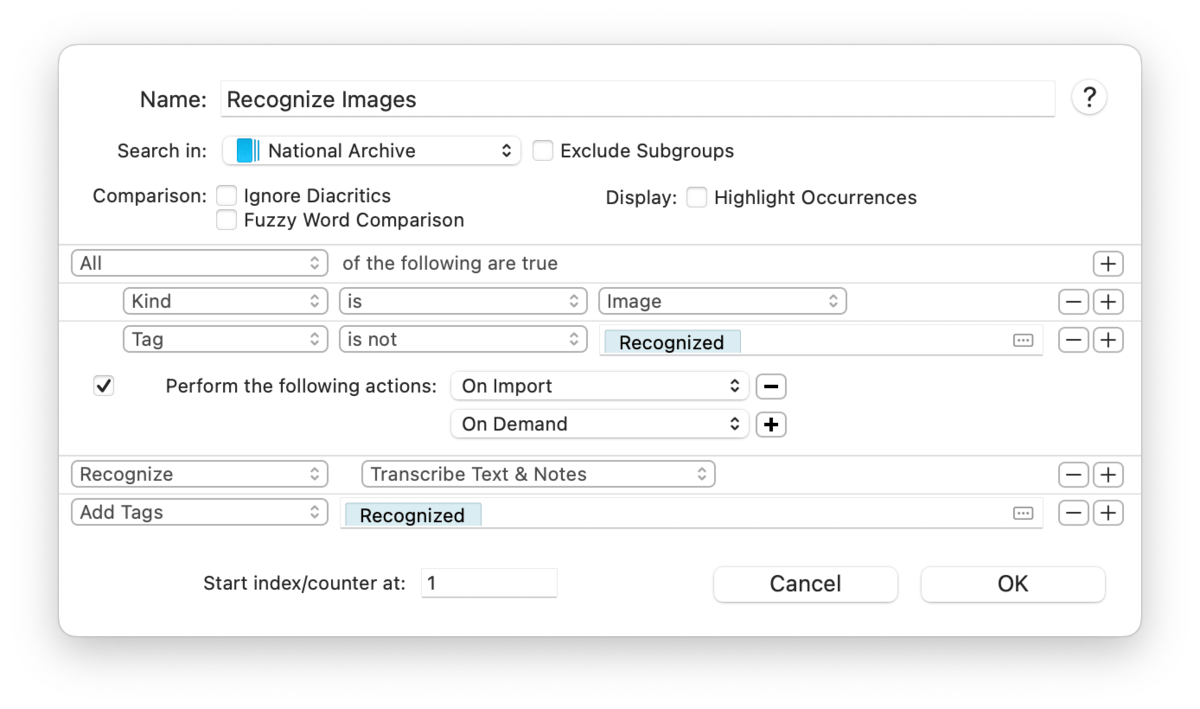Enable the Exclude Subgroups checkbox
This screenshot has height=709, width=1200.
(543, 151)
